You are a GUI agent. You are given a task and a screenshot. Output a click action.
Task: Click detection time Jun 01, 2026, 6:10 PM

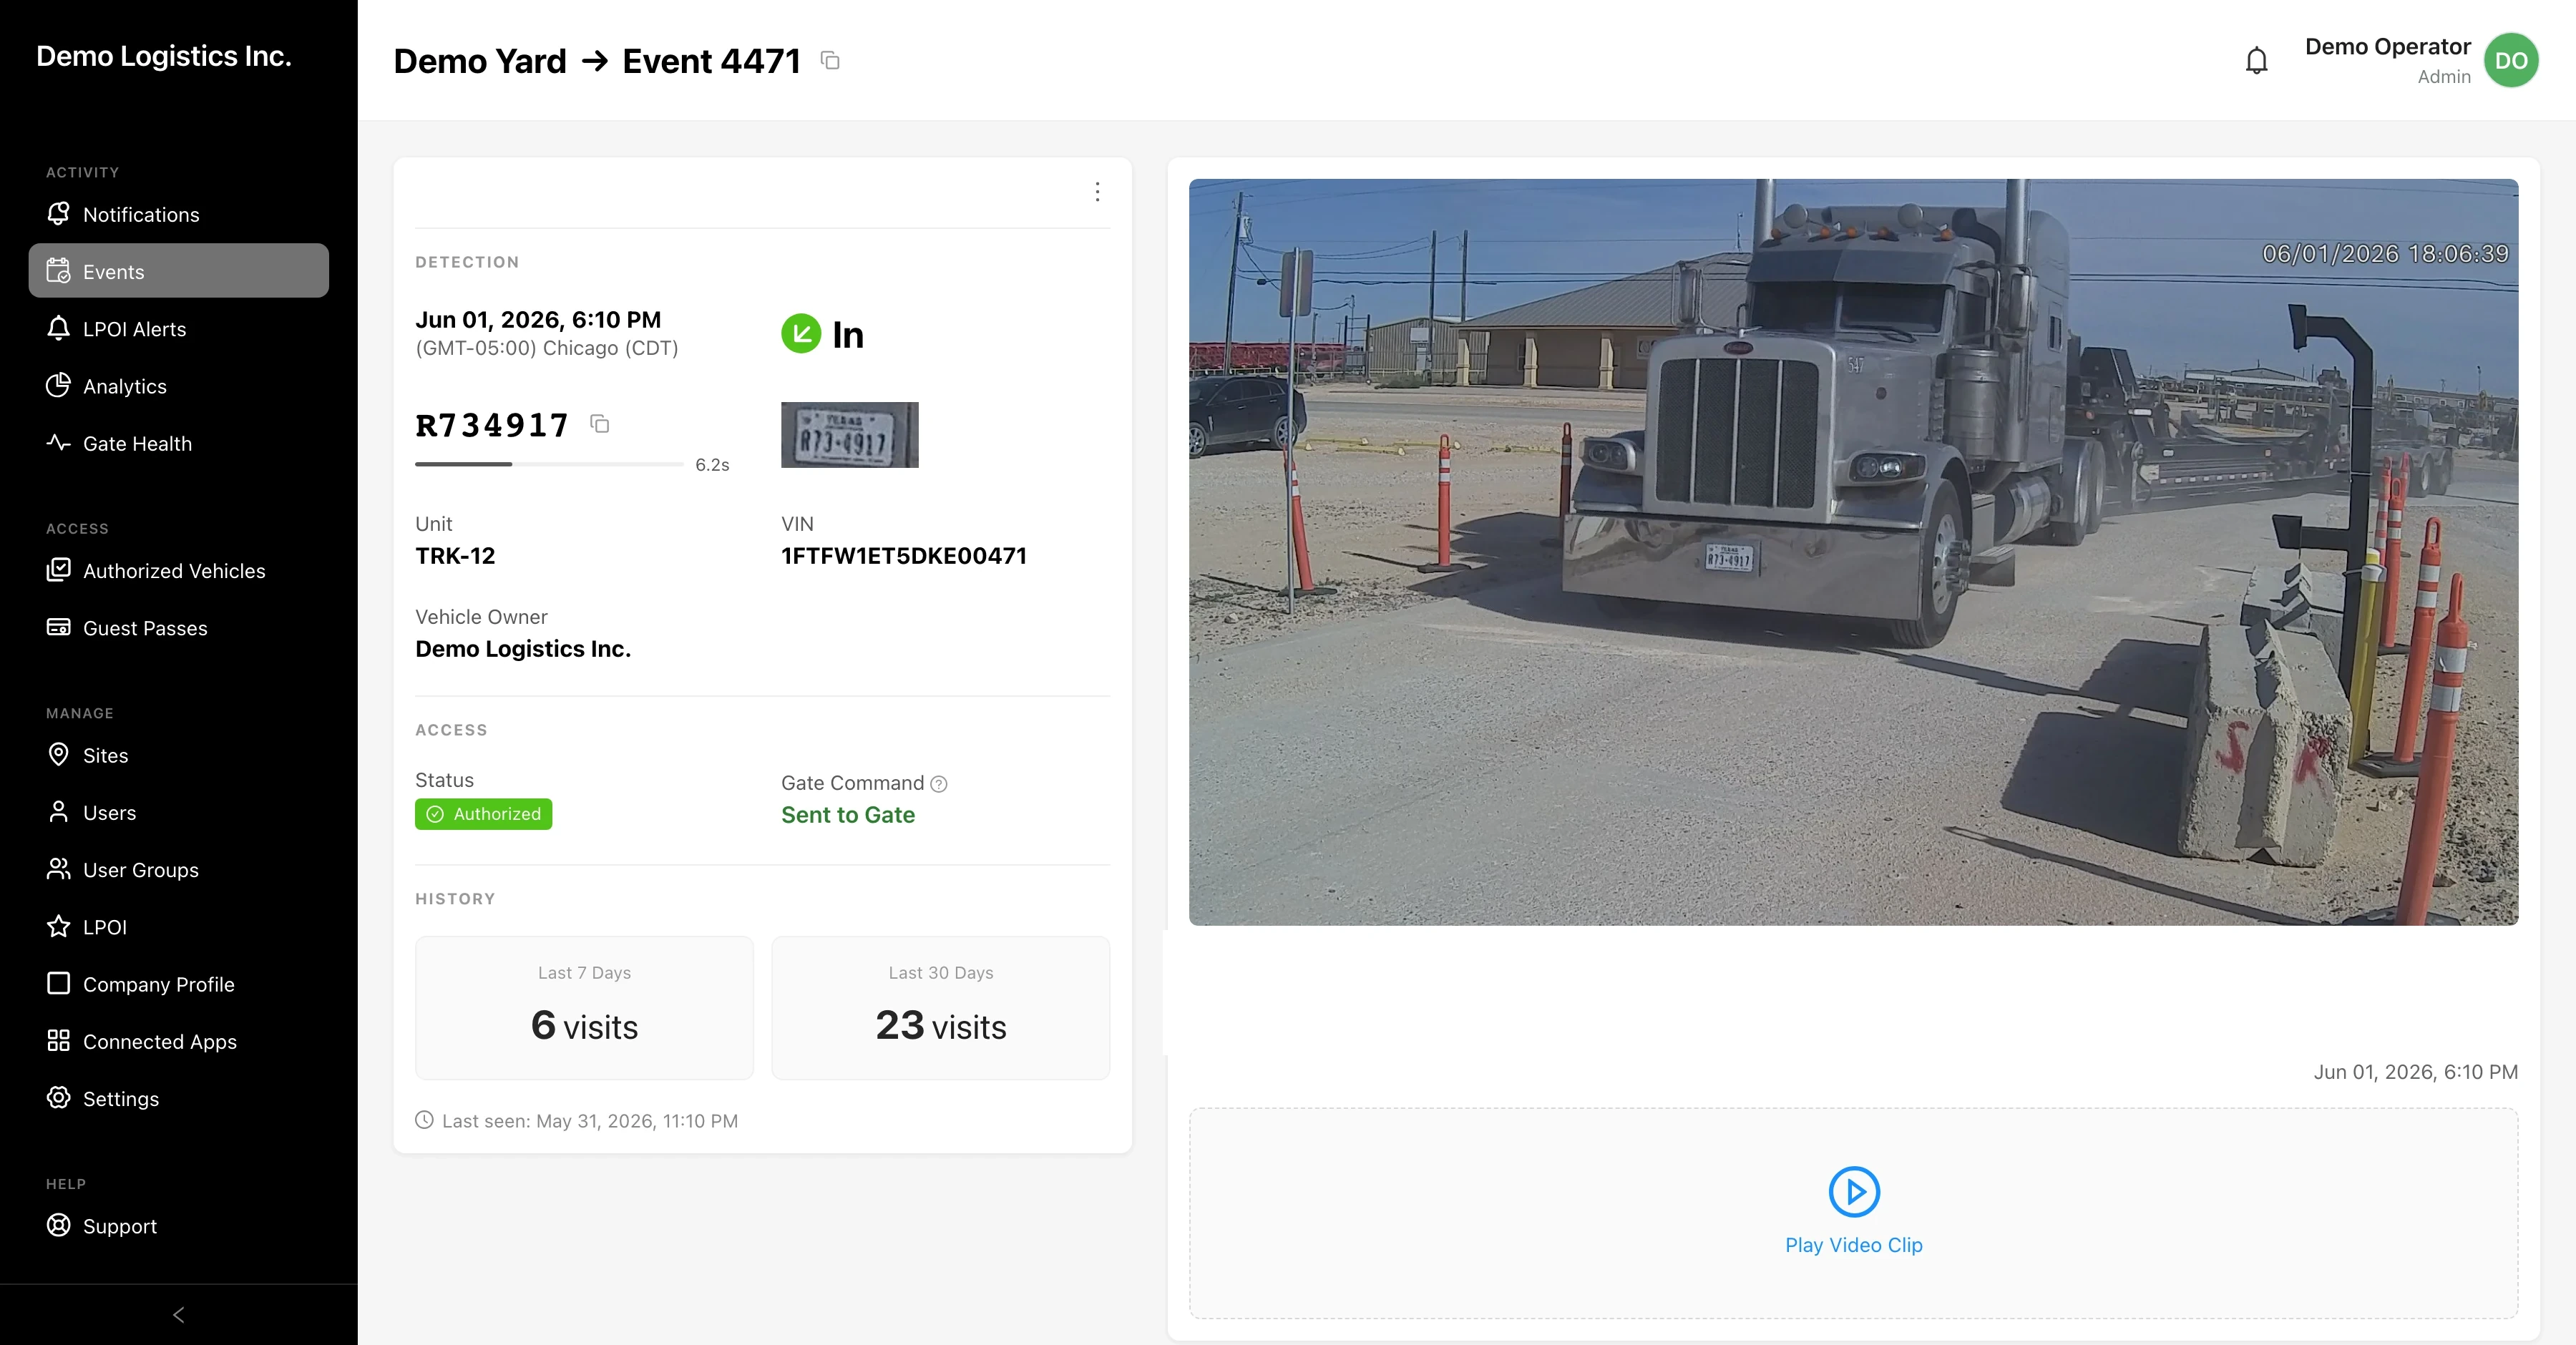tap(538, 320)
